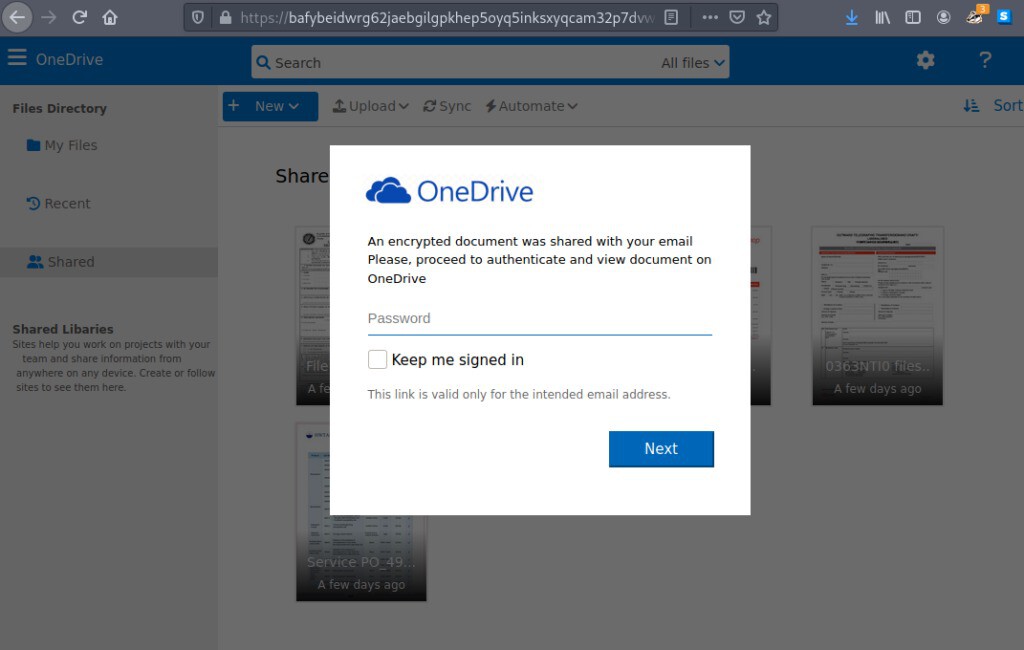Click the padlock site info icon
This screenshot has height=650, width=1024.
[225, 18]
